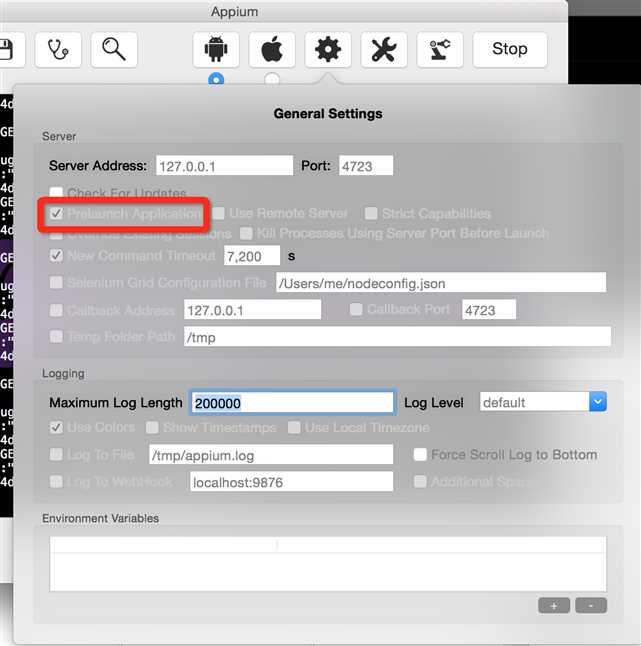Enable Check For Updates checkbox

point(56,192)
